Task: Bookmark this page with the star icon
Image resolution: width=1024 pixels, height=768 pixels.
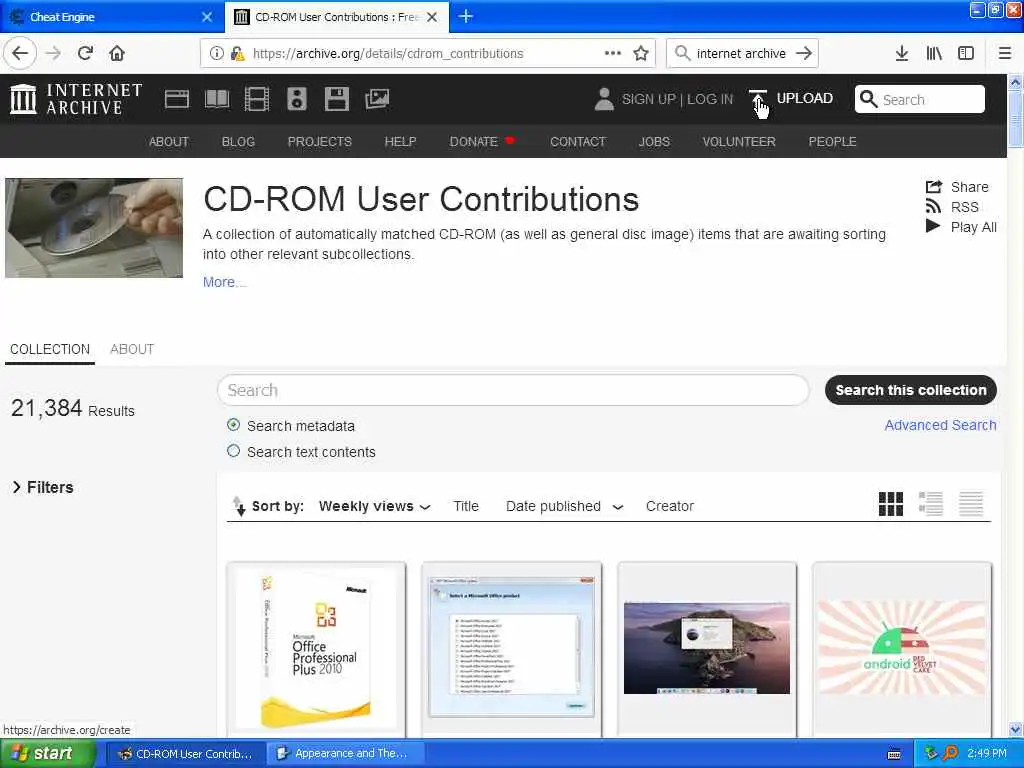Action: (x=641, y=54)
